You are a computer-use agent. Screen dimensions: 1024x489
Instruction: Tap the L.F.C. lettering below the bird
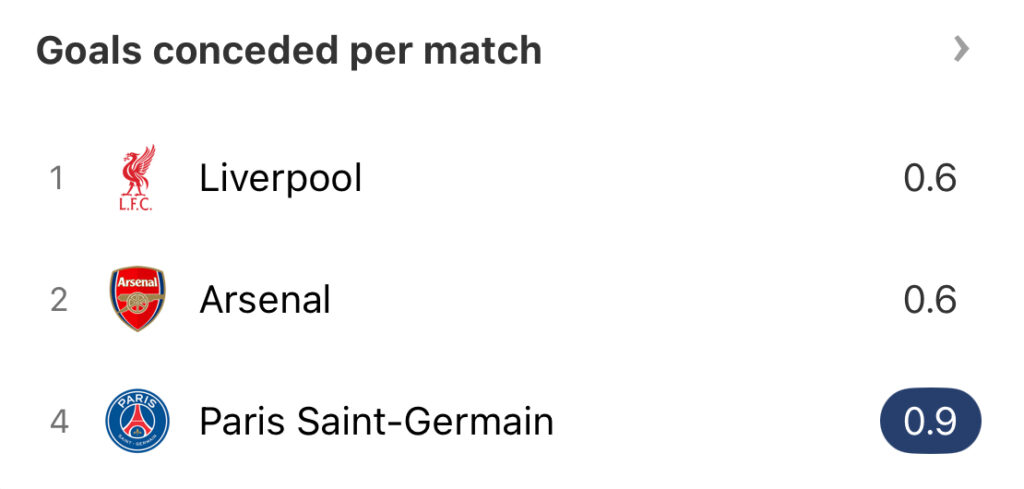point(136,204)
